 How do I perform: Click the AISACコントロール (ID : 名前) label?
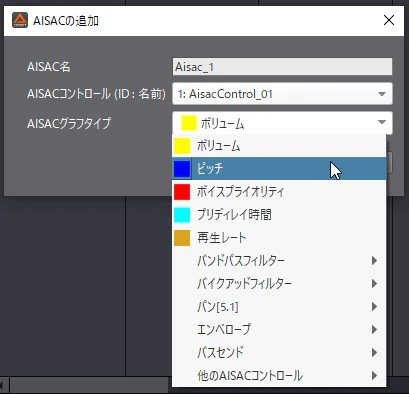96,94
